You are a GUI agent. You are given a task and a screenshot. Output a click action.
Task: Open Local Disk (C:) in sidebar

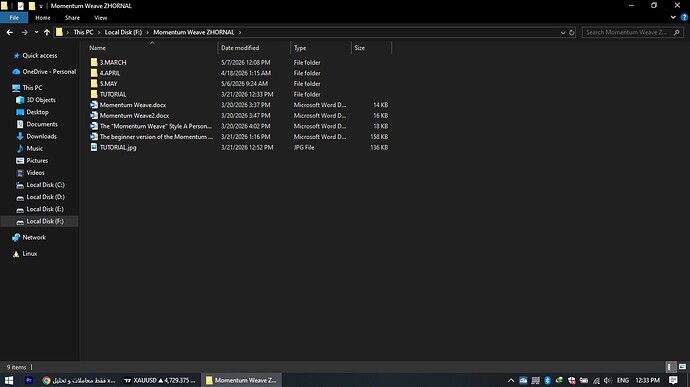click(45, 184)
